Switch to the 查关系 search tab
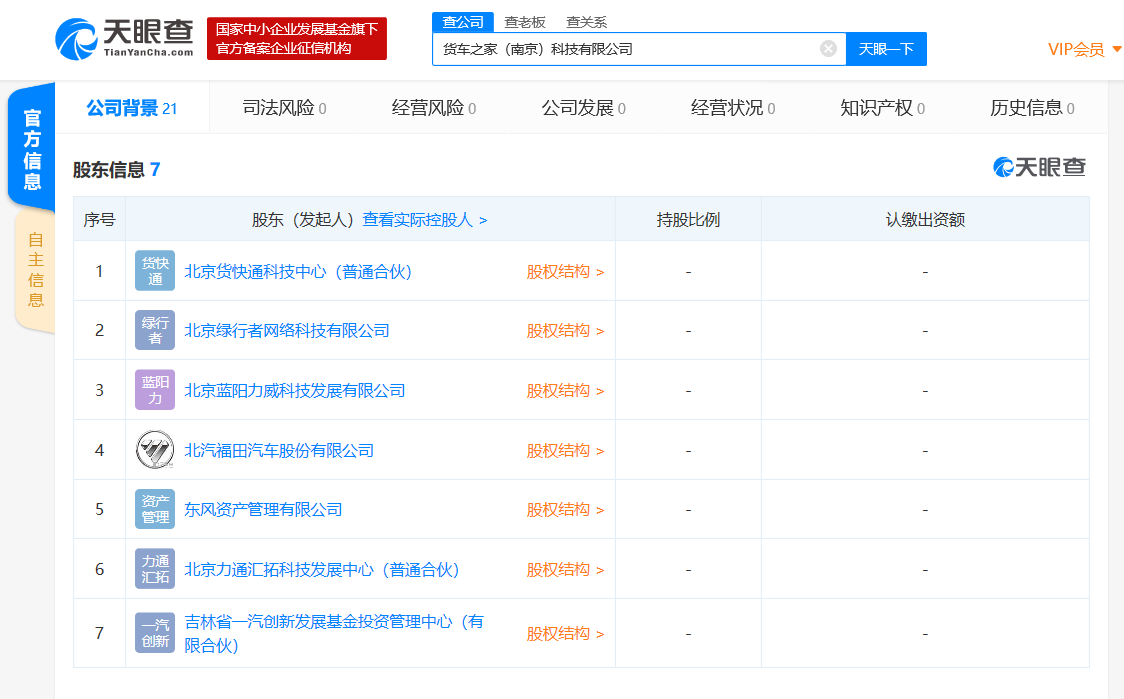The image size is (1124, 699). pos(586,22)
